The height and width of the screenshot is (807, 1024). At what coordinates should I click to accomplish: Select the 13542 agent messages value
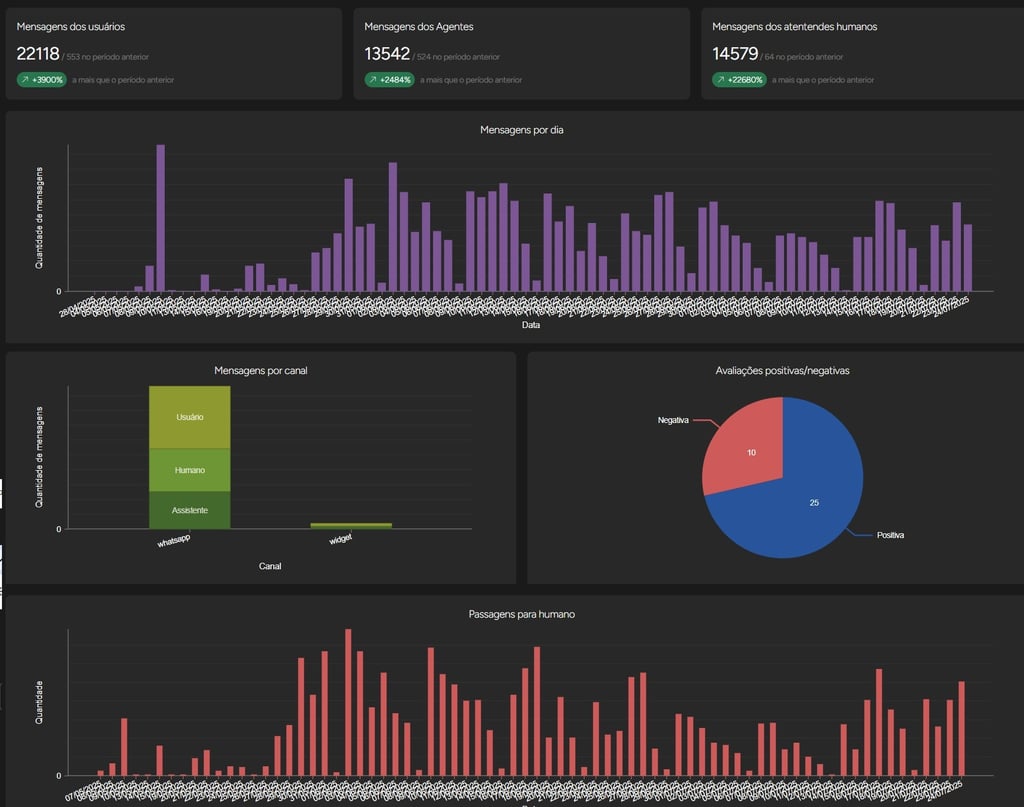(387, 54)
